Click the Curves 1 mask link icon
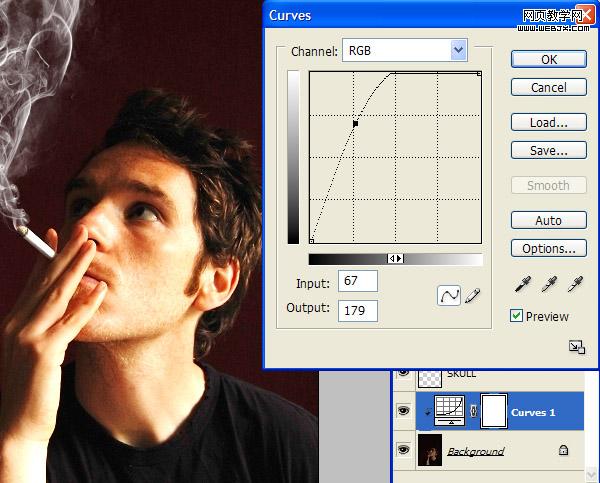This screenshot has height=483, width=600. tap(473, 411)
